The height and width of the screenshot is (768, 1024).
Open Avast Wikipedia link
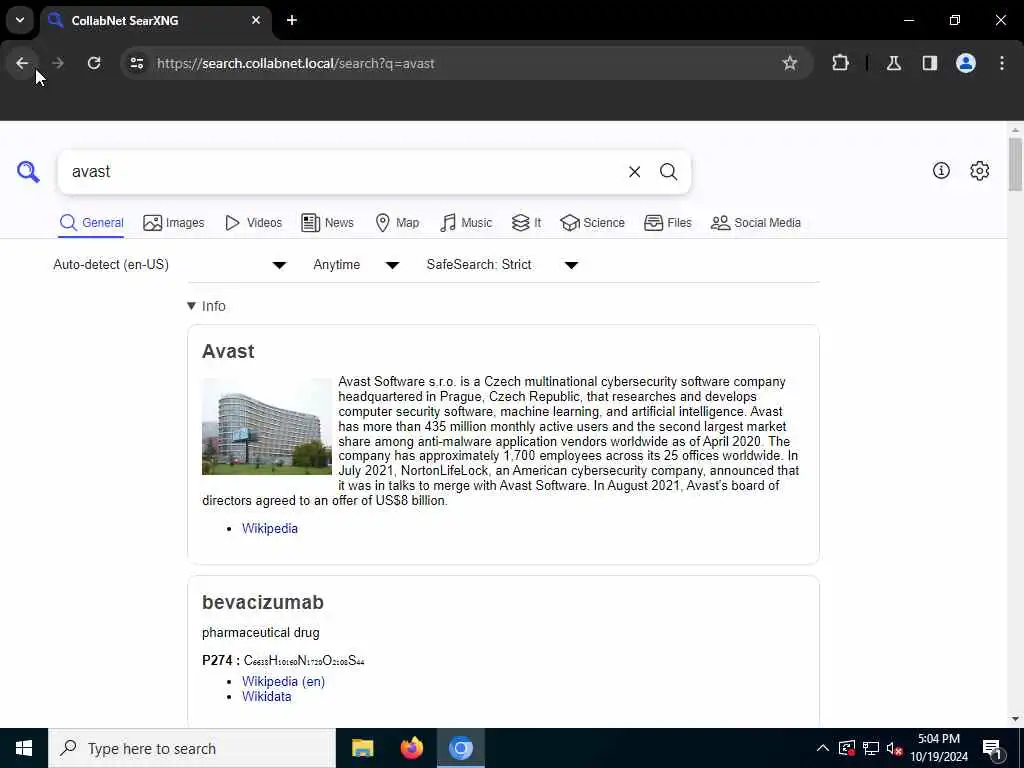pos(270,528)
